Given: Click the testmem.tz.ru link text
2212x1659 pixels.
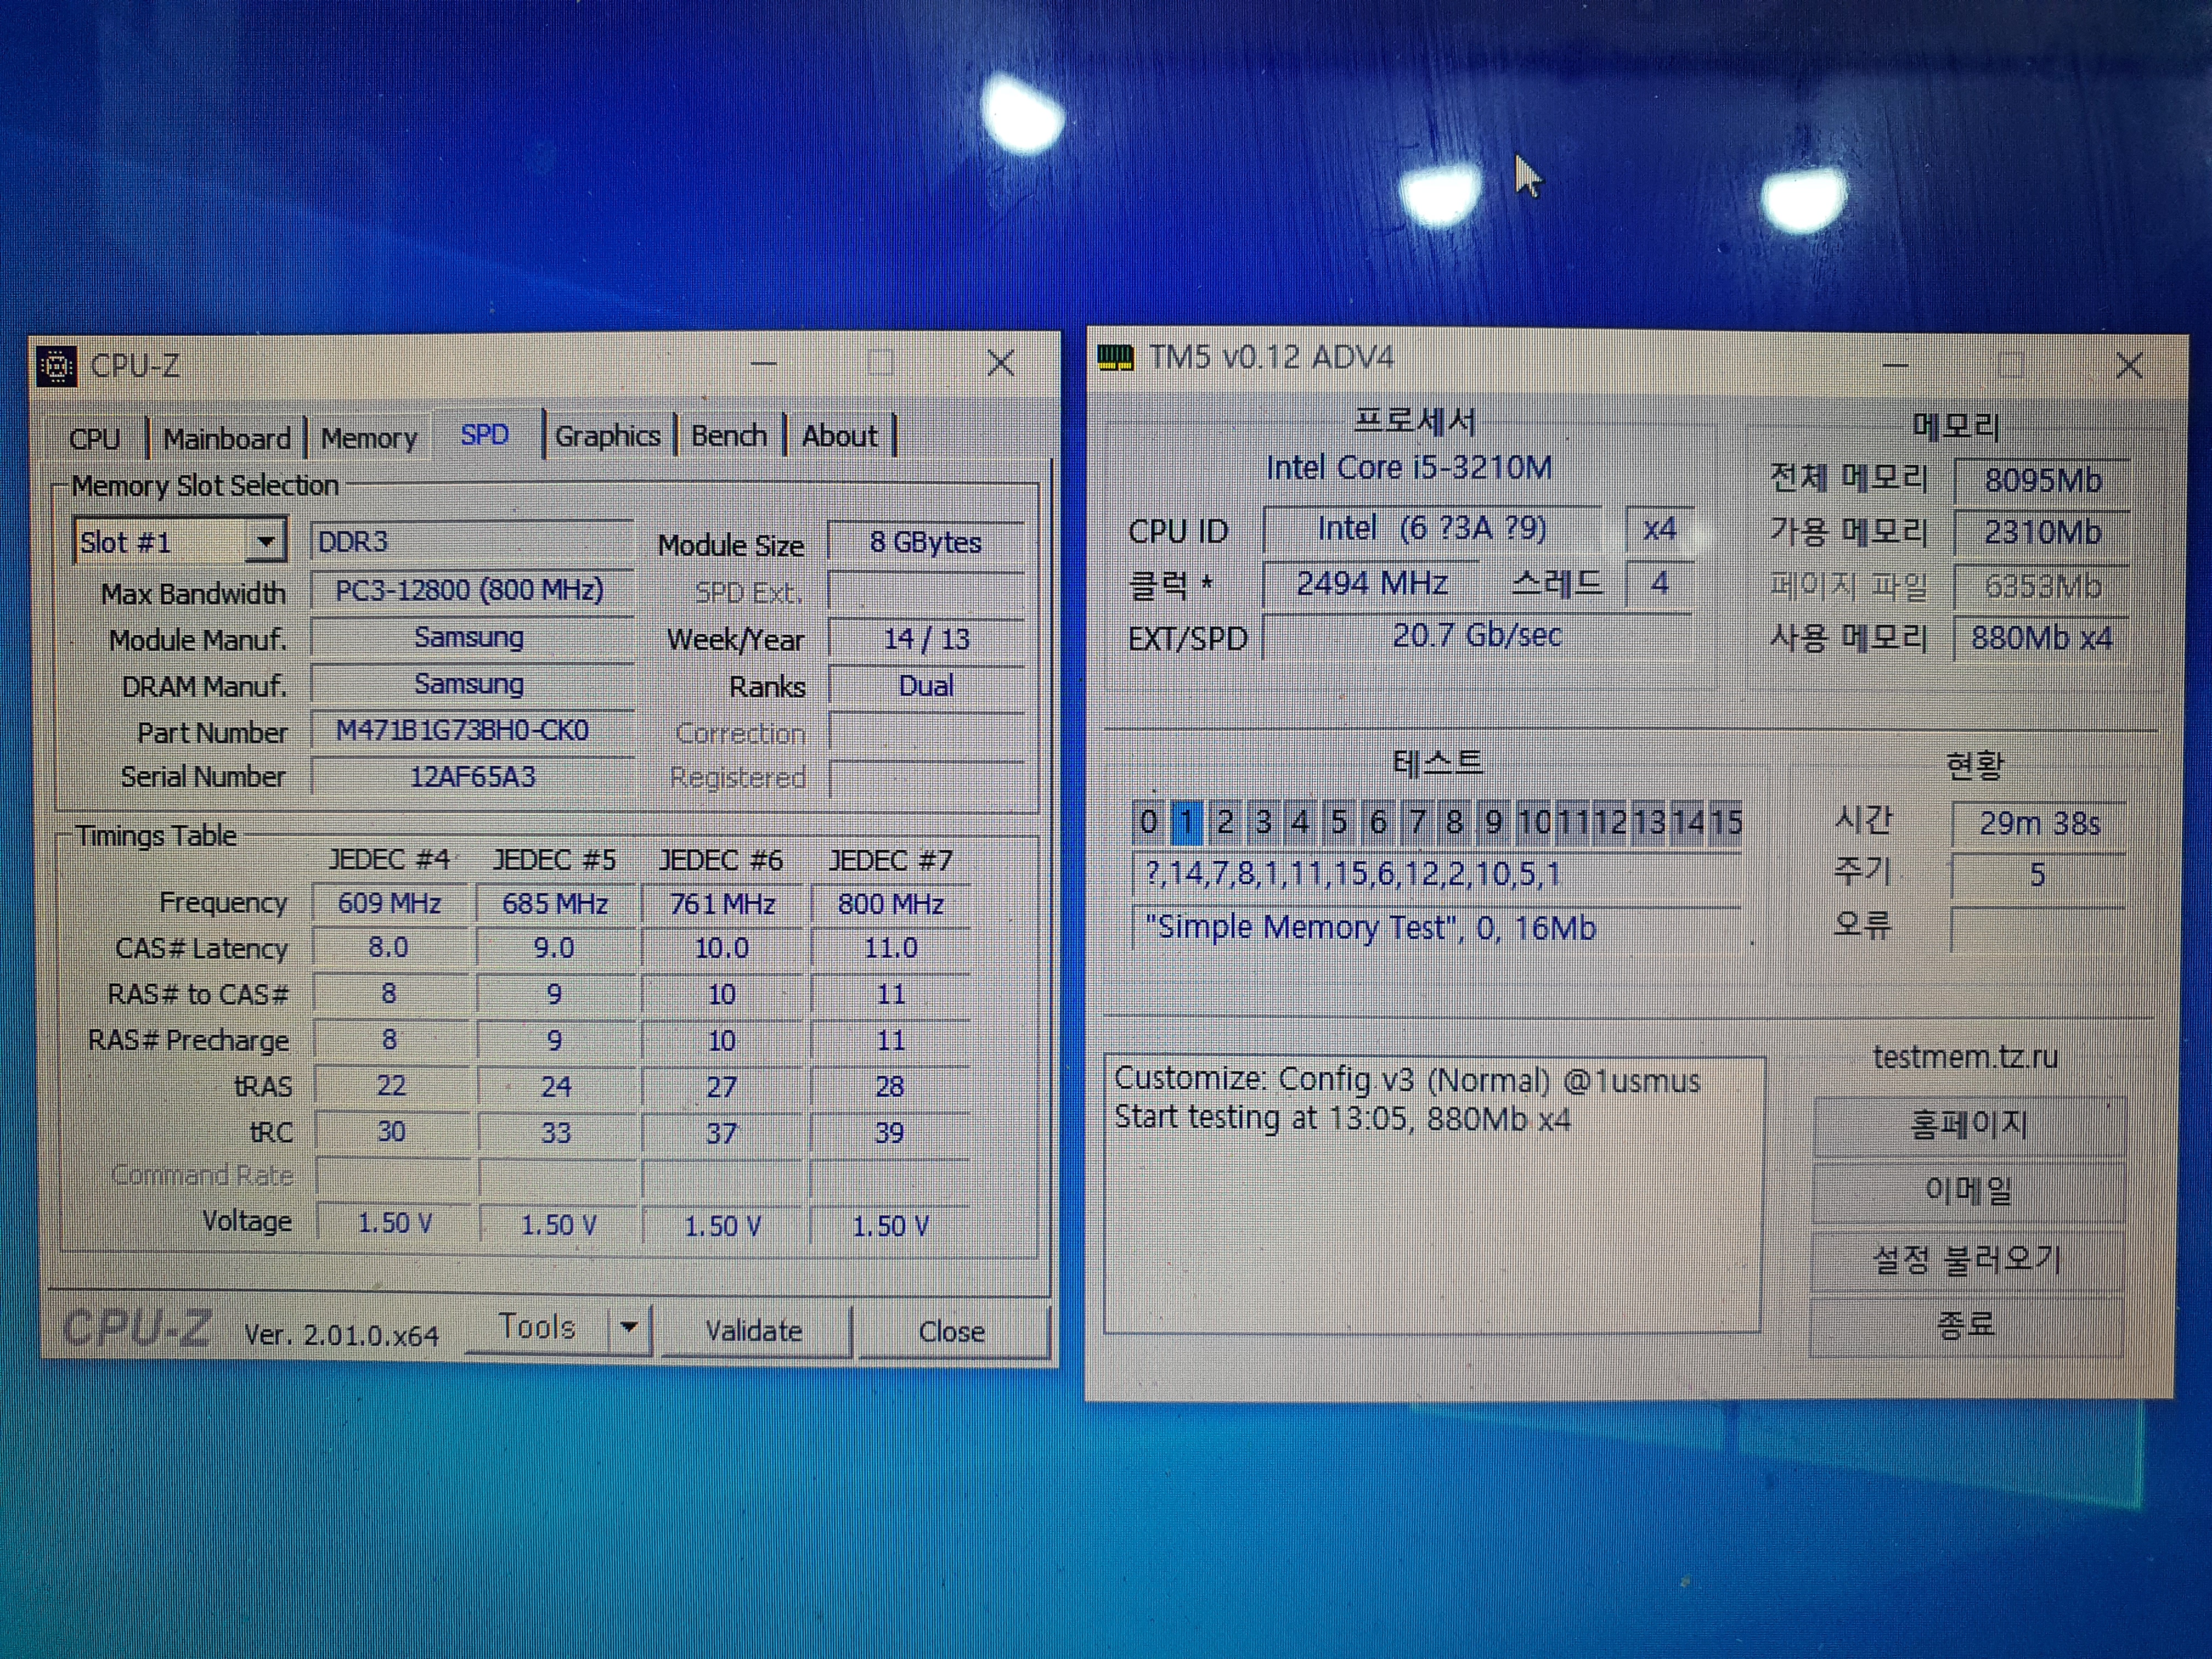Looking at the screenshot, I should coord(1965,1057).
